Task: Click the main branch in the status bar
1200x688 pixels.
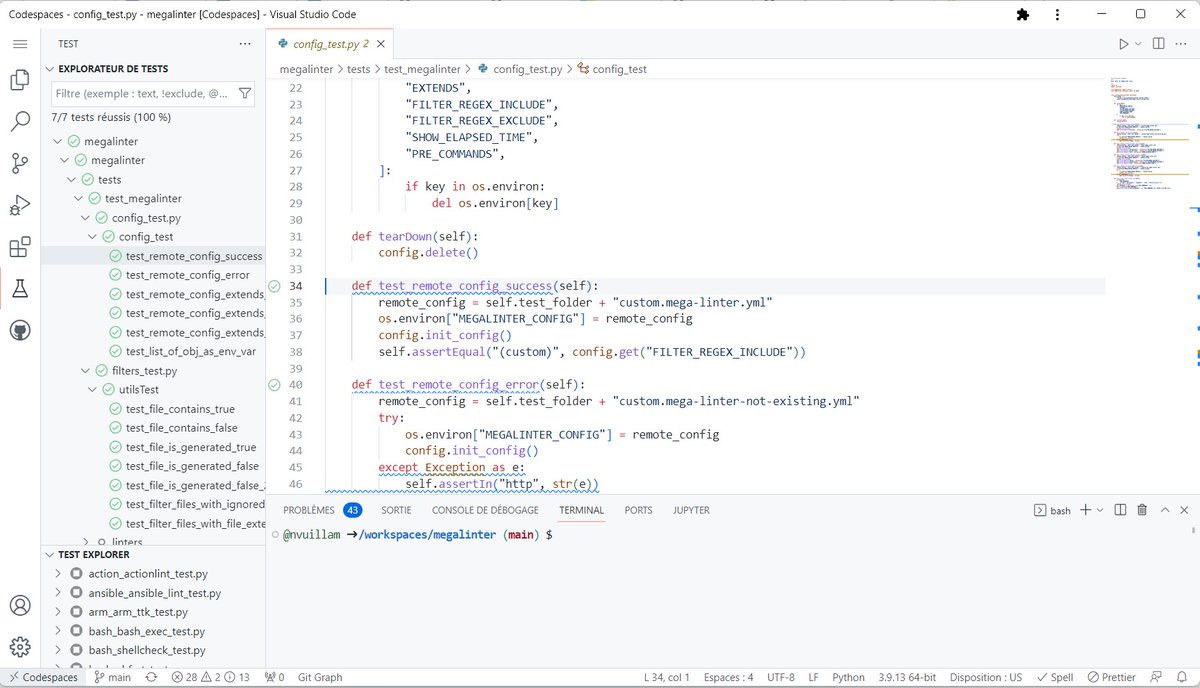Action: coord(112,677)
